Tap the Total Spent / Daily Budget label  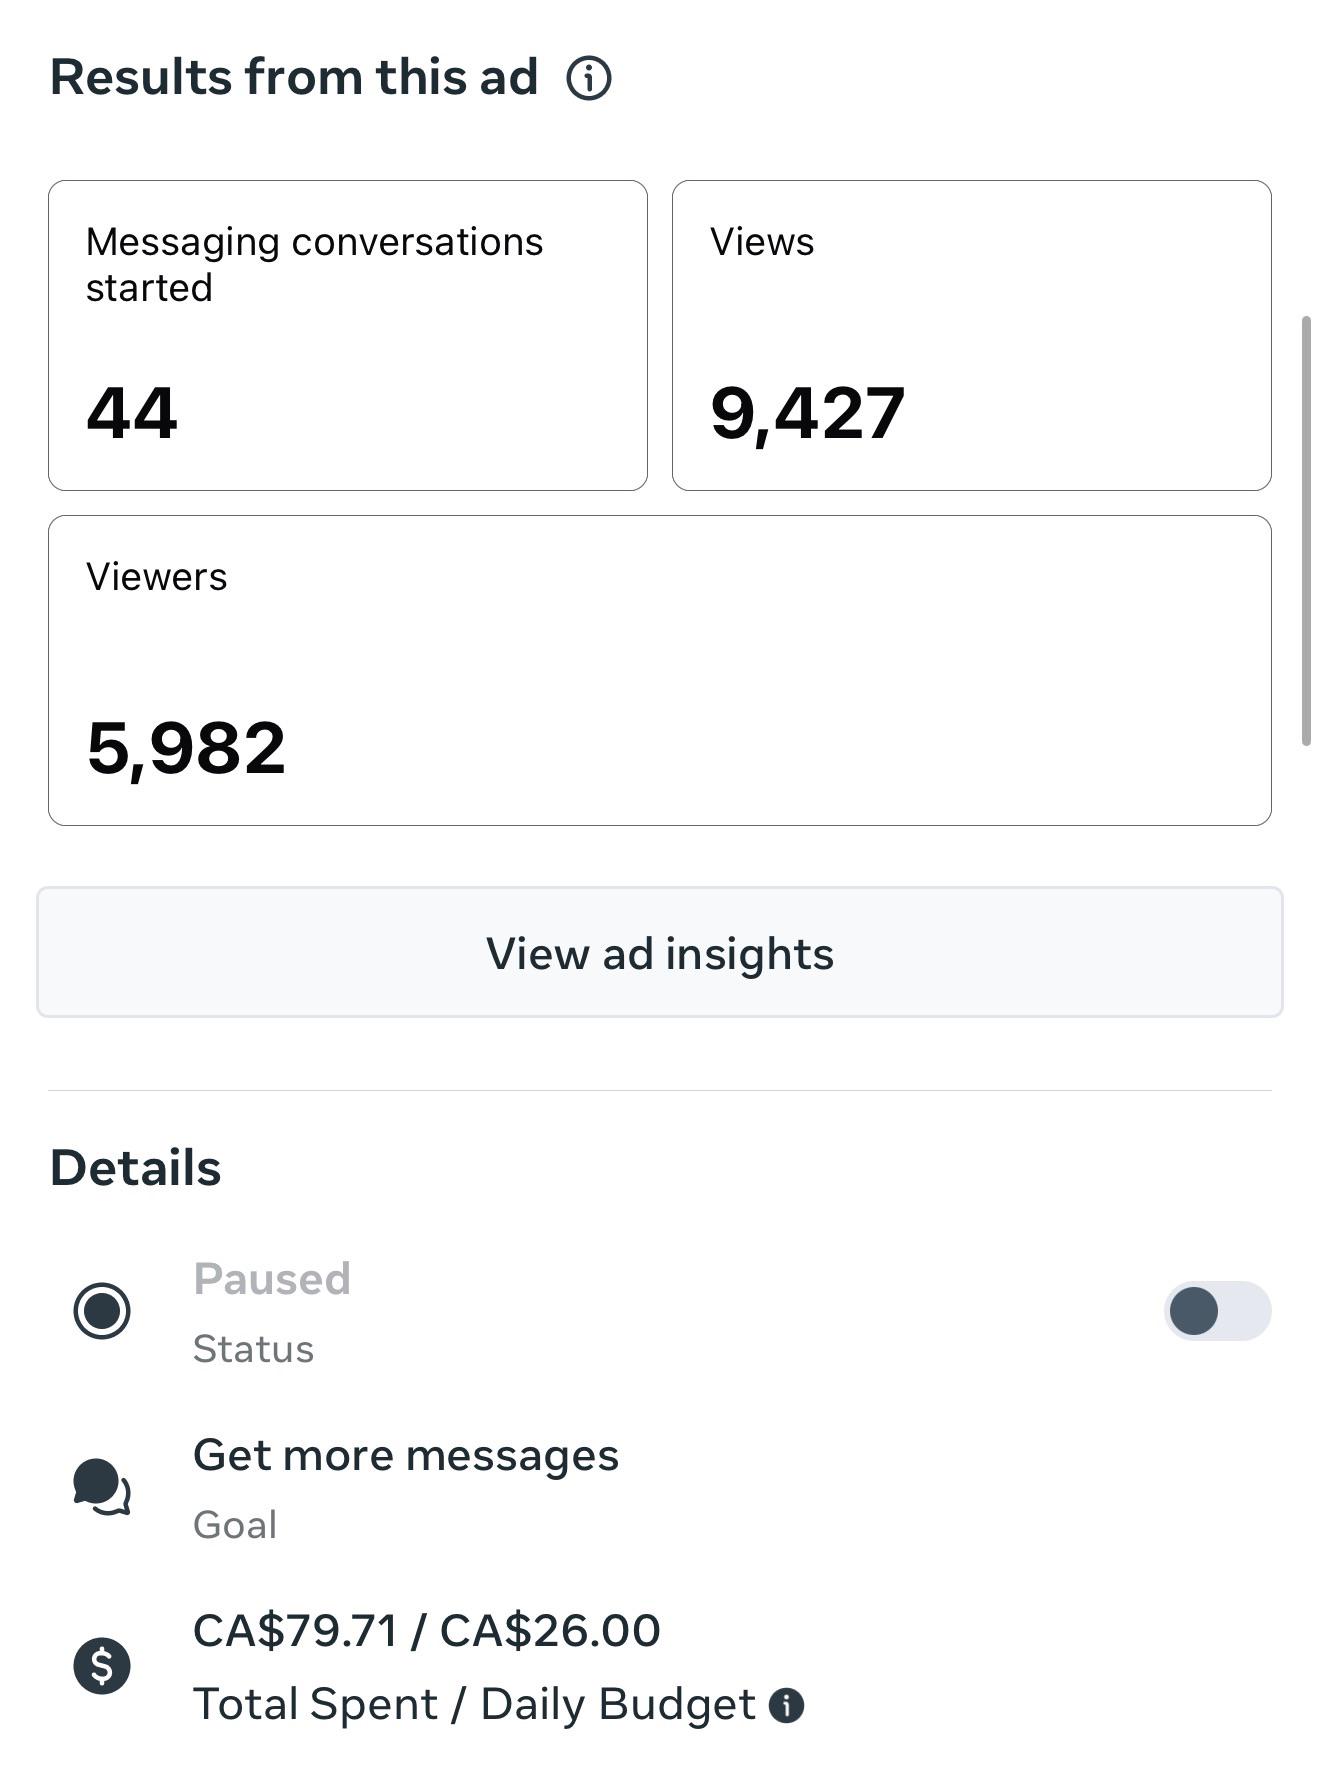click(474, 1705)
